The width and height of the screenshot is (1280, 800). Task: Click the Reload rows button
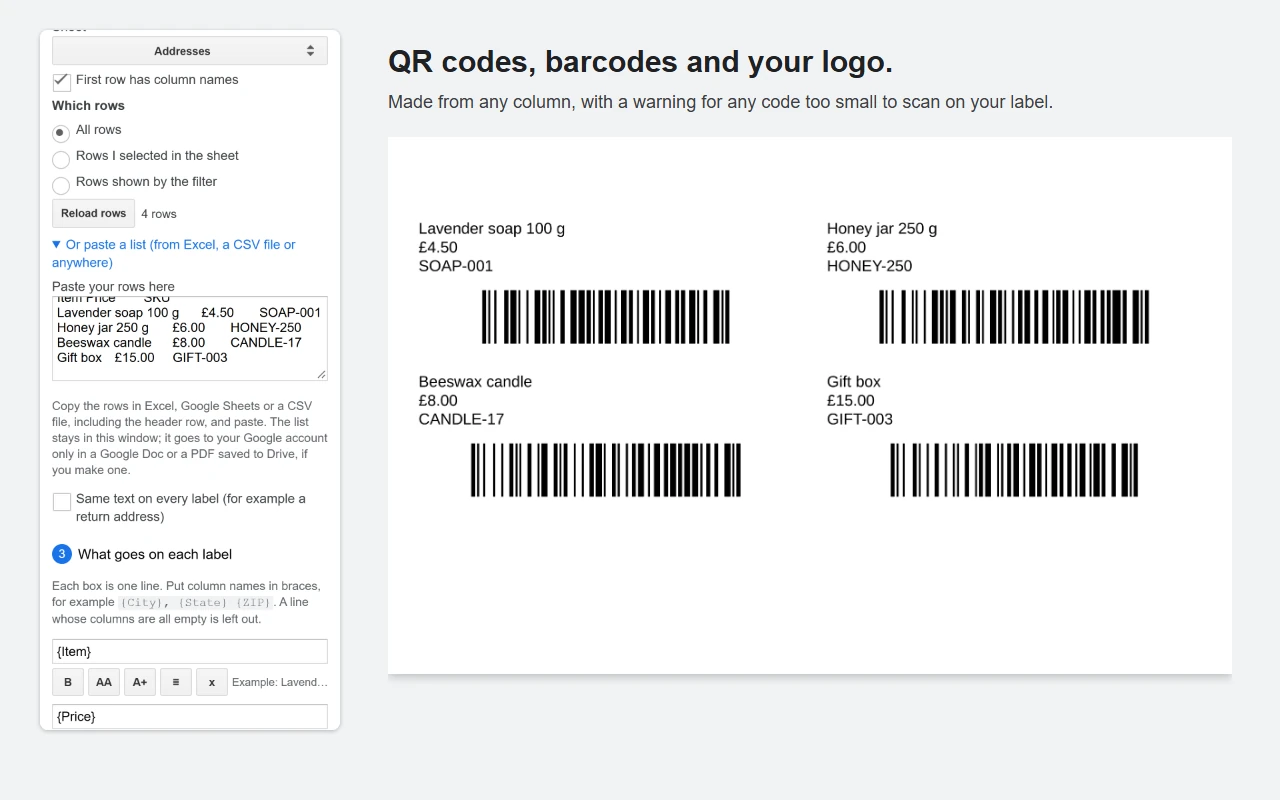(93, 213)
